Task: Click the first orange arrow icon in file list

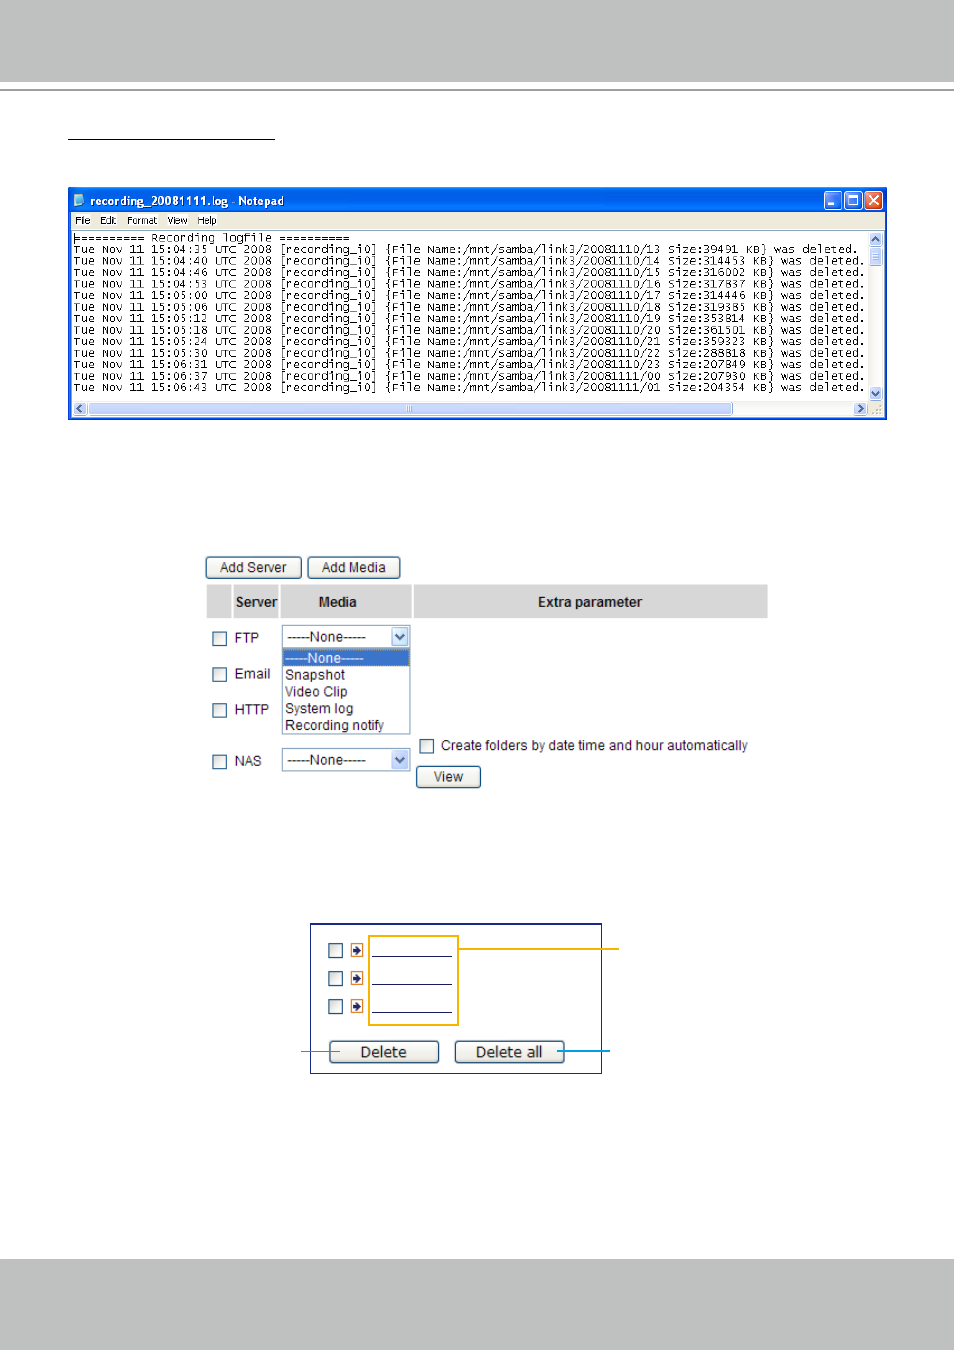Action: pos(357,951)
